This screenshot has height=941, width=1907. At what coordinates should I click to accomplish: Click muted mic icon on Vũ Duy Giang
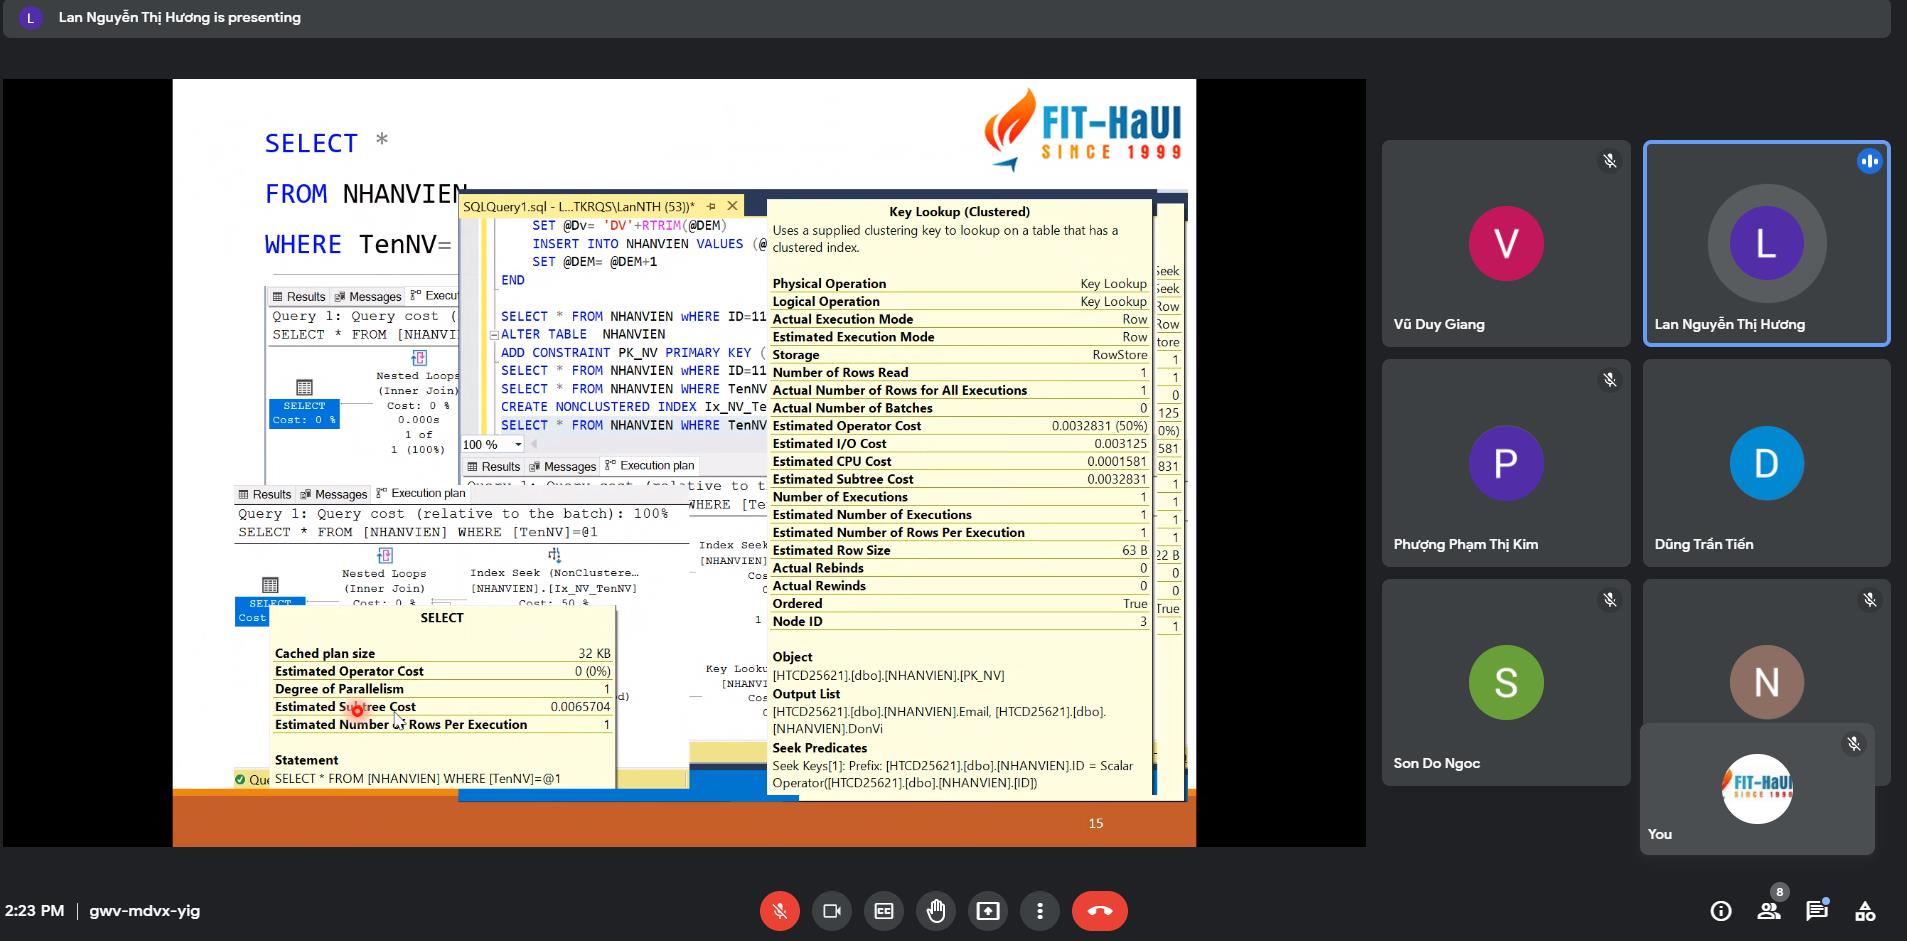click(1610, 161)
